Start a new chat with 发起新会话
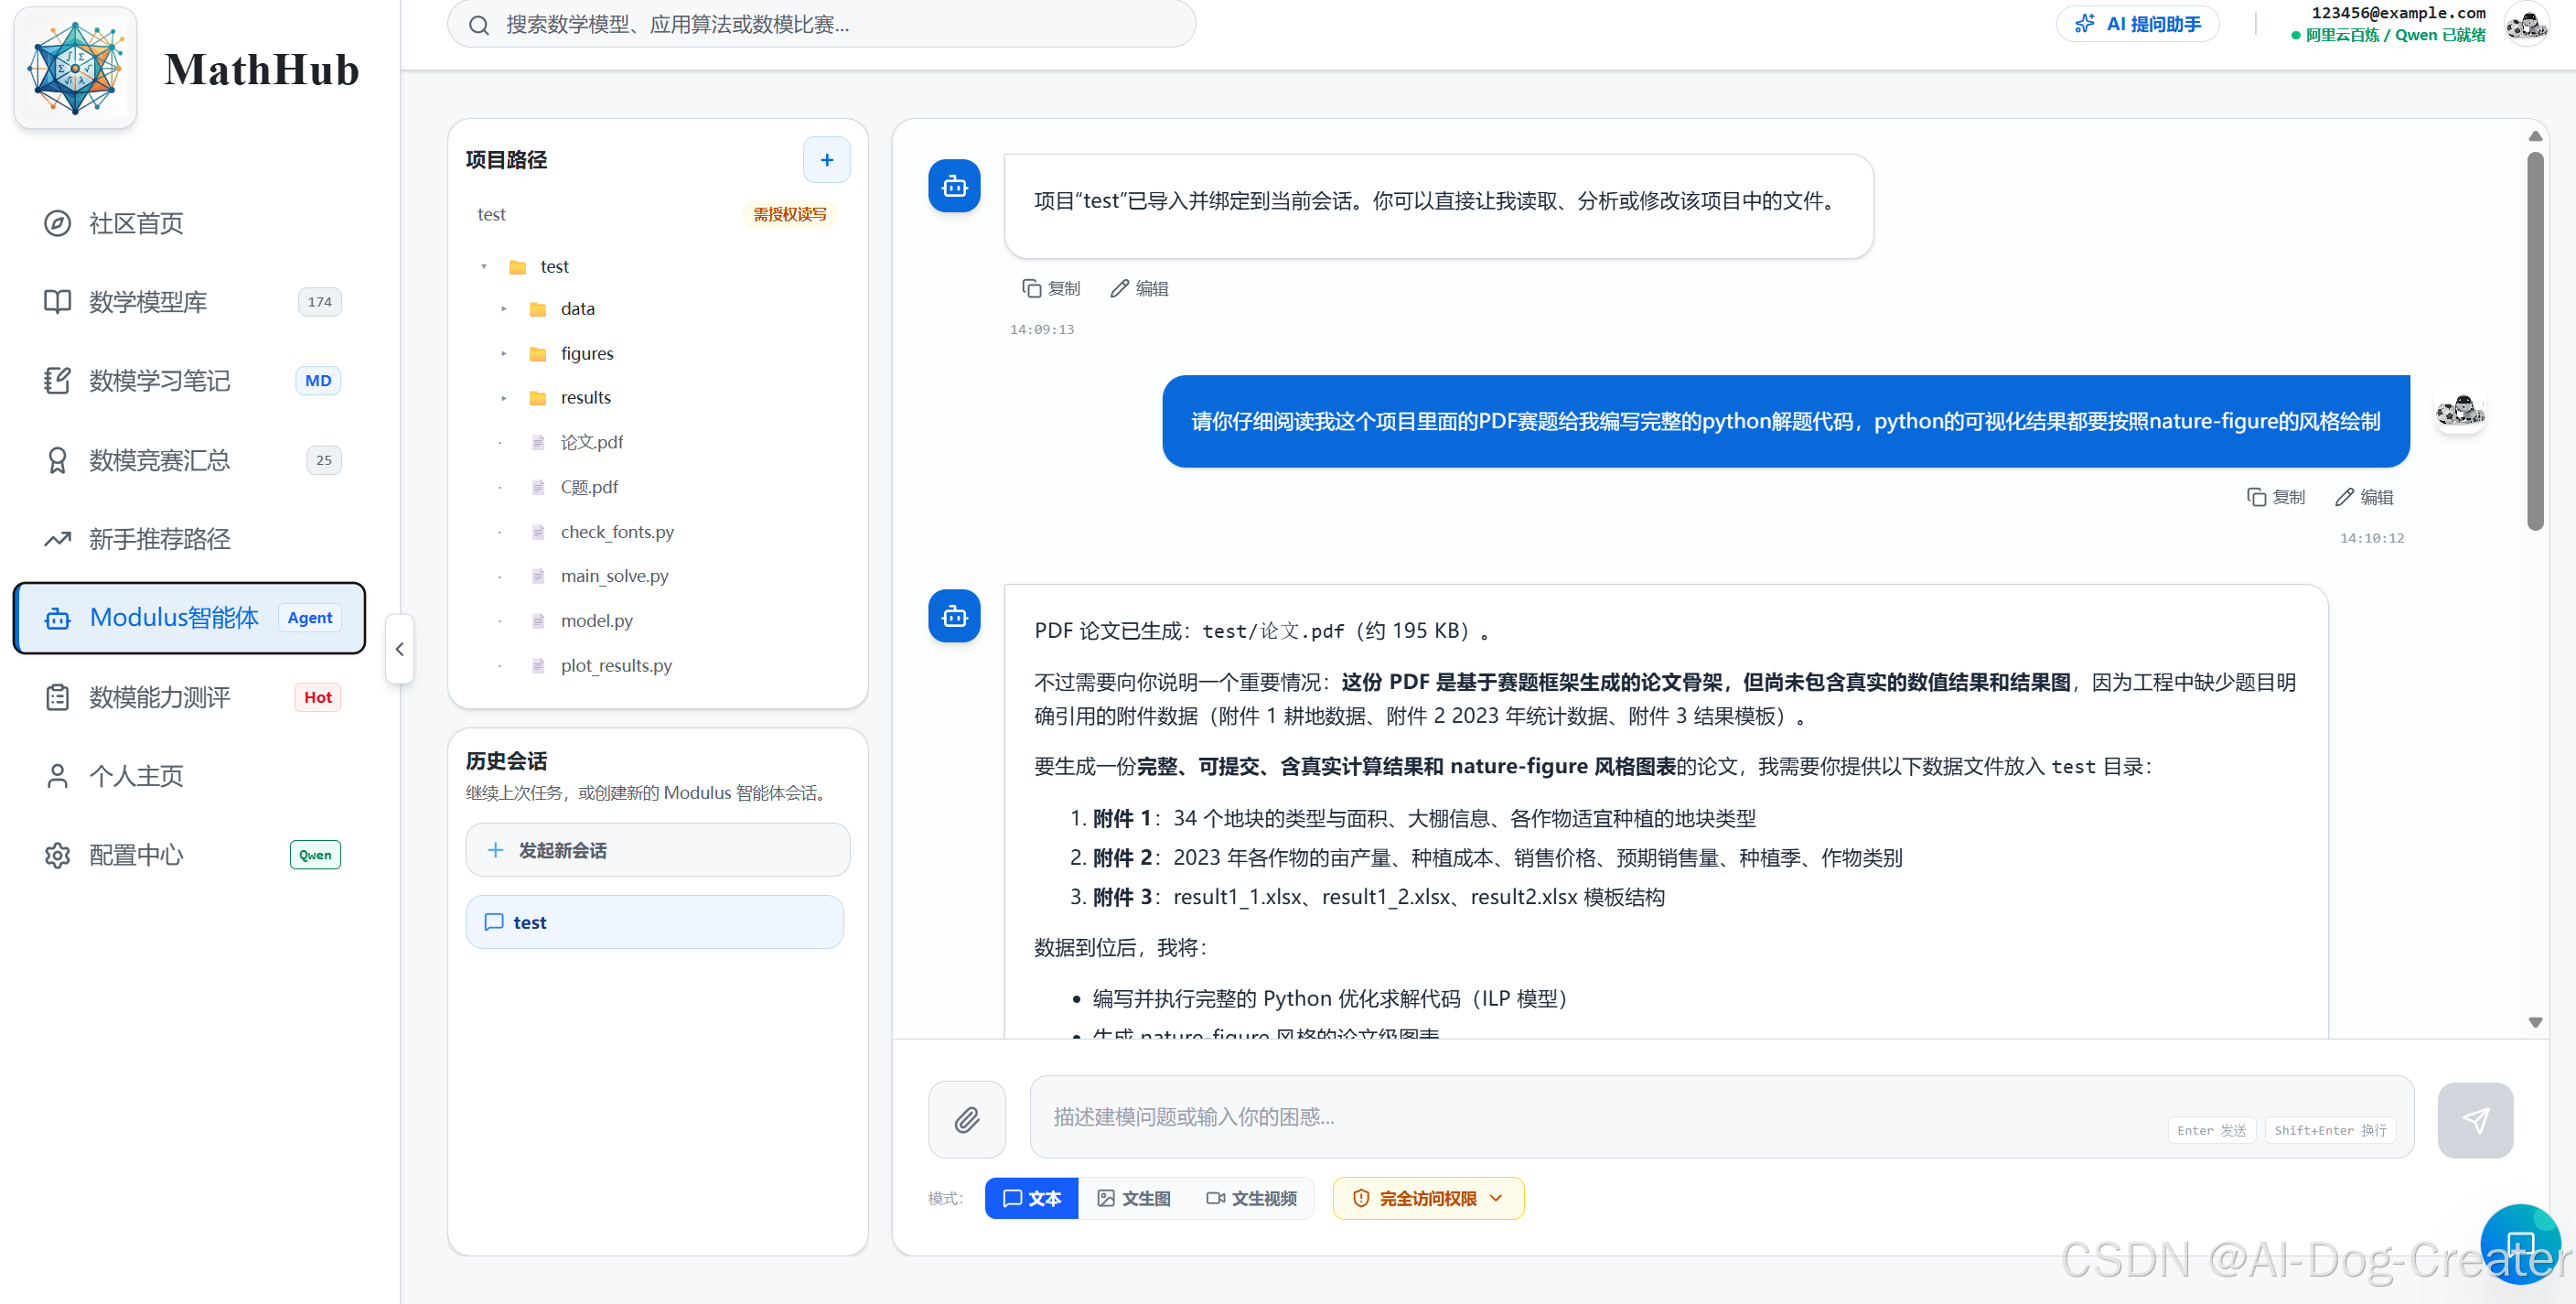 click(x=658, y=850)
